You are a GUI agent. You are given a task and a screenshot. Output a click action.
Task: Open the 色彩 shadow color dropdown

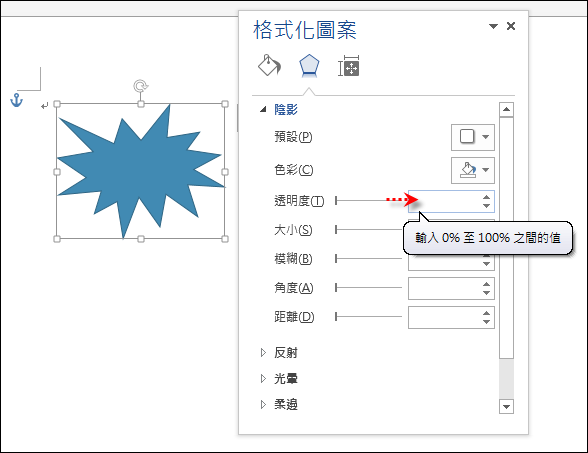point(472,170)
